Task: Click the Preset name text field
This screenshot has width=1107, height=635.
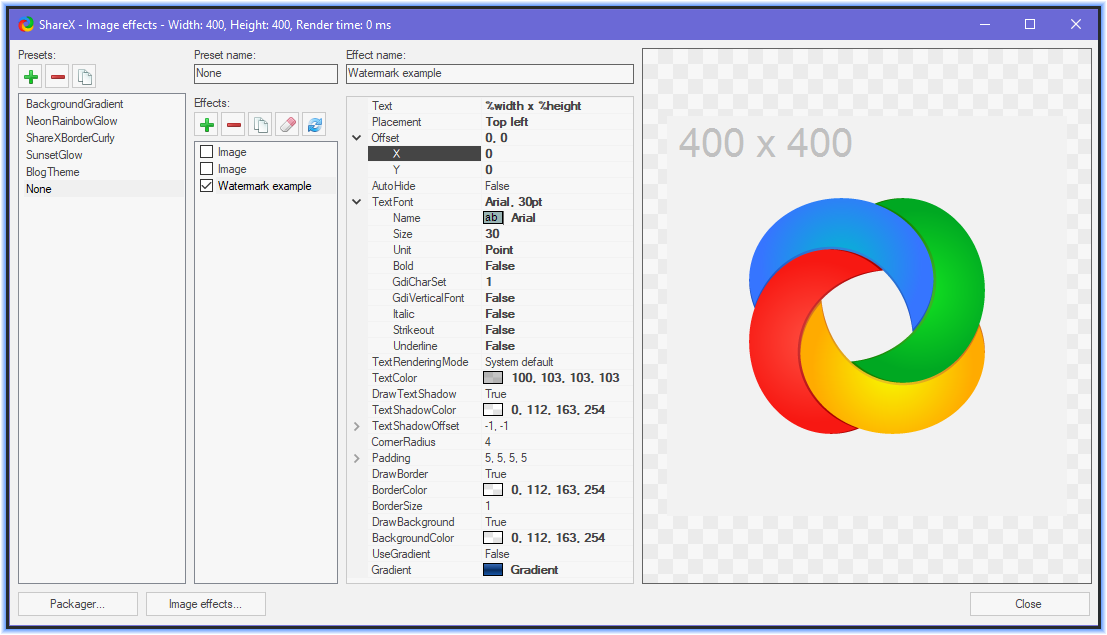Action: 265,74
